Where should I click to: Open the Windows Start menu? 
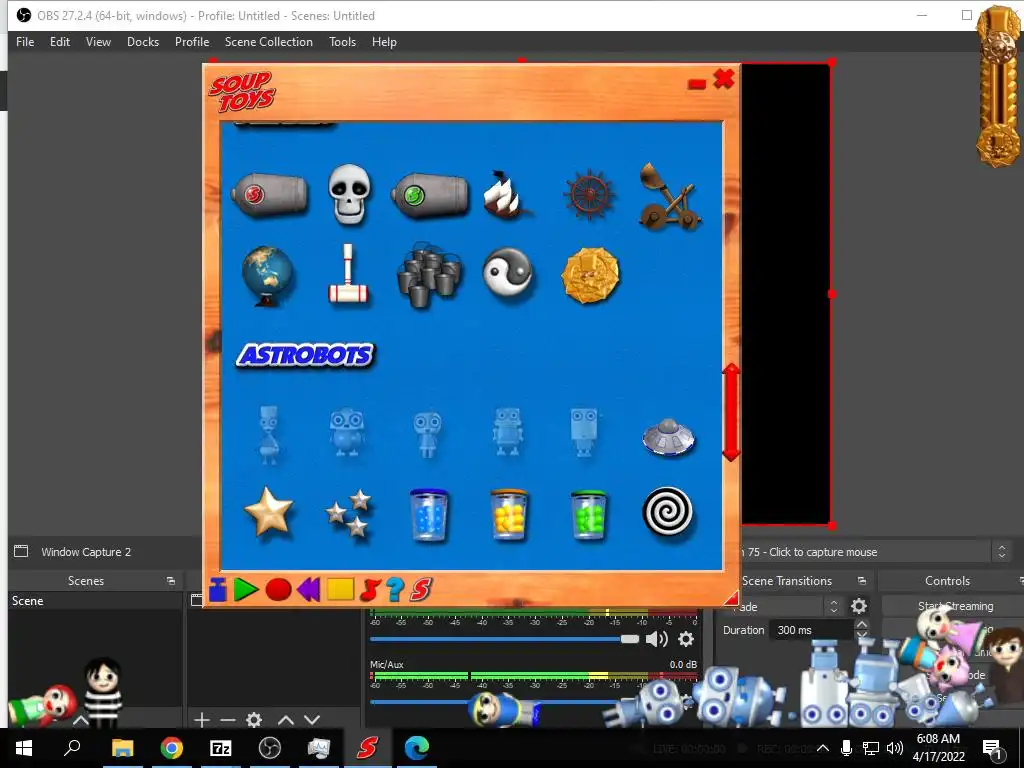24,748
